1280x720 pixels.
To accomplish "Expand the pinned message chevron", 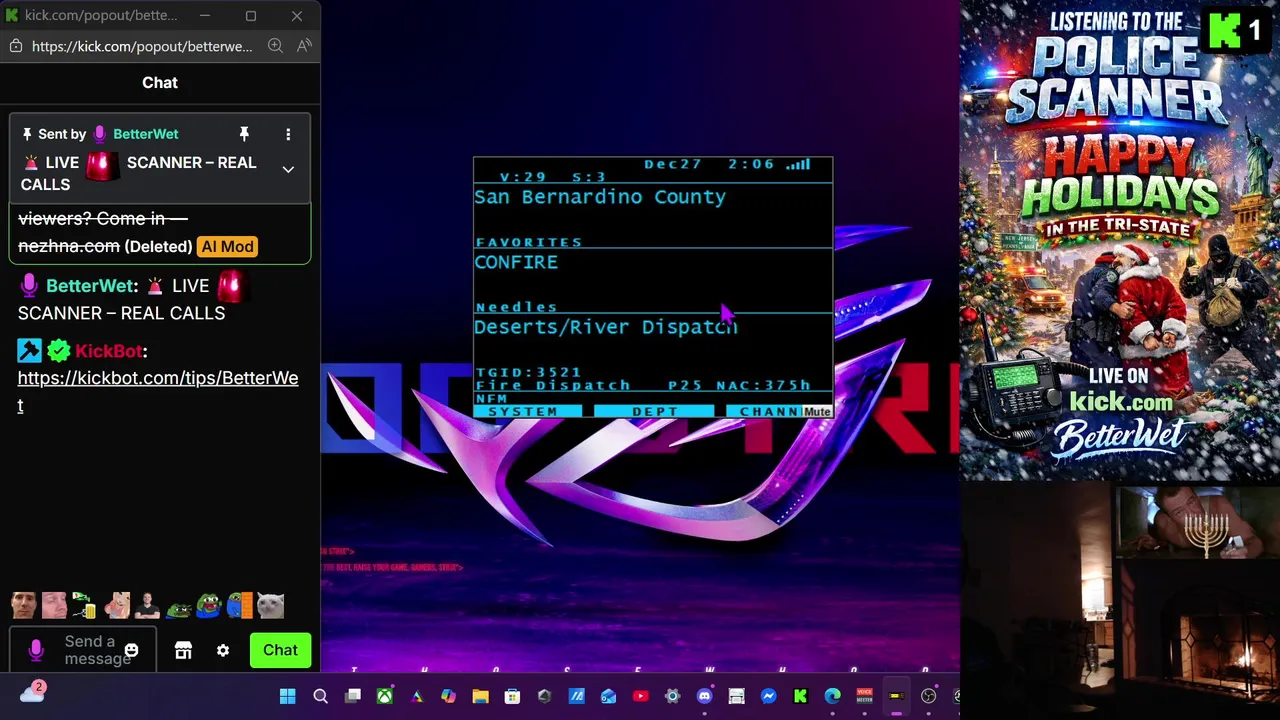I will tap(288, 170).
